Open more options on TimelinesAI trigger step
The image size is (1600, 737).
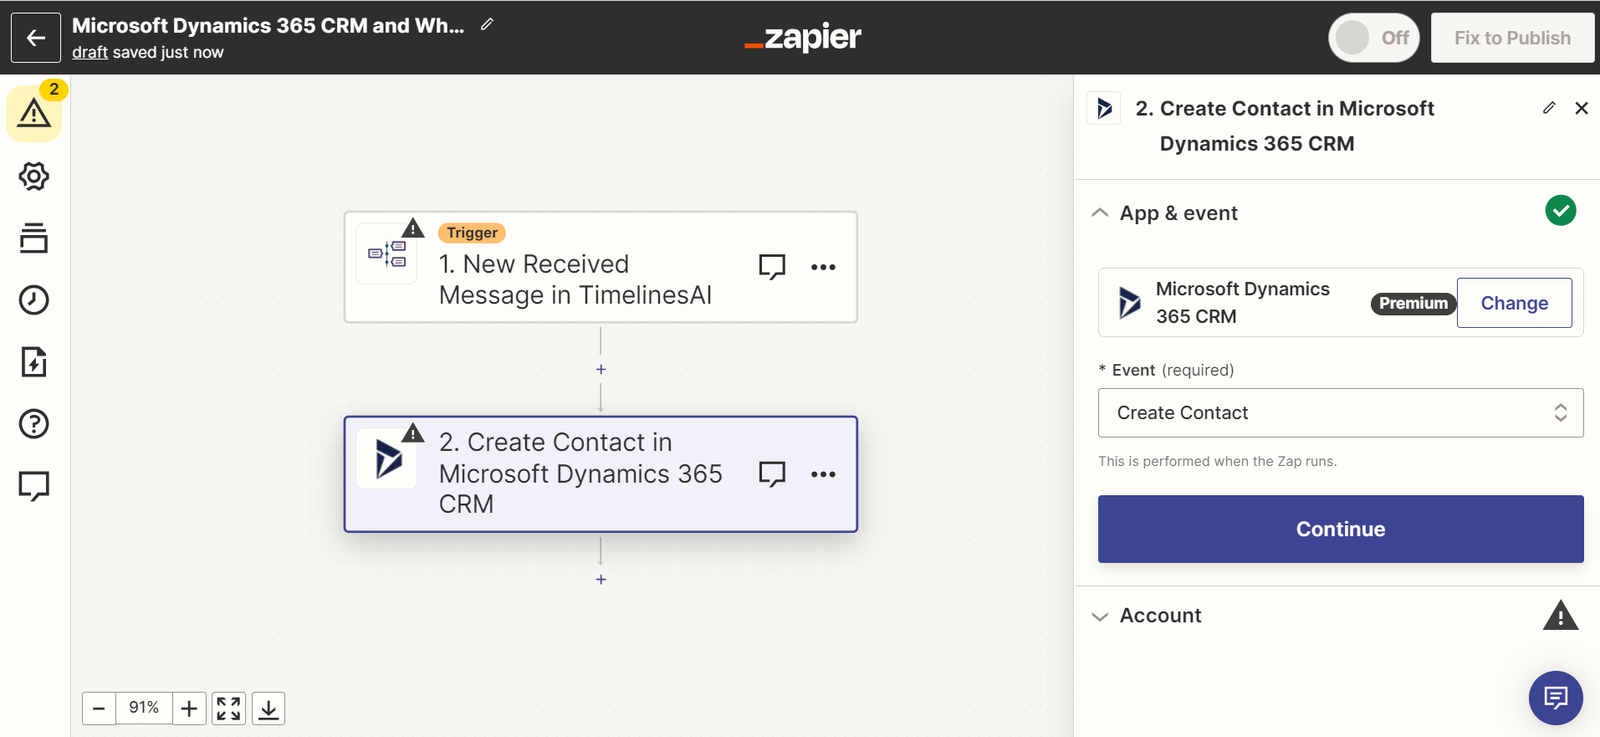coord(823,267)
